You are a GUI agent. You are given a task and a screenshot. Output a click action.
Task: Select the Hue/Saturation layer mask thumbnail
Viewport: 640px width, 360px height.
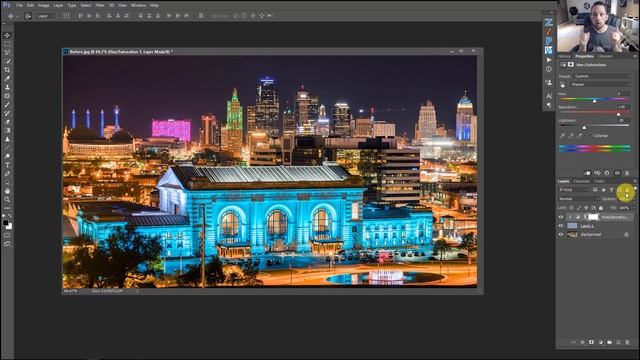click(x=593, y=217)
